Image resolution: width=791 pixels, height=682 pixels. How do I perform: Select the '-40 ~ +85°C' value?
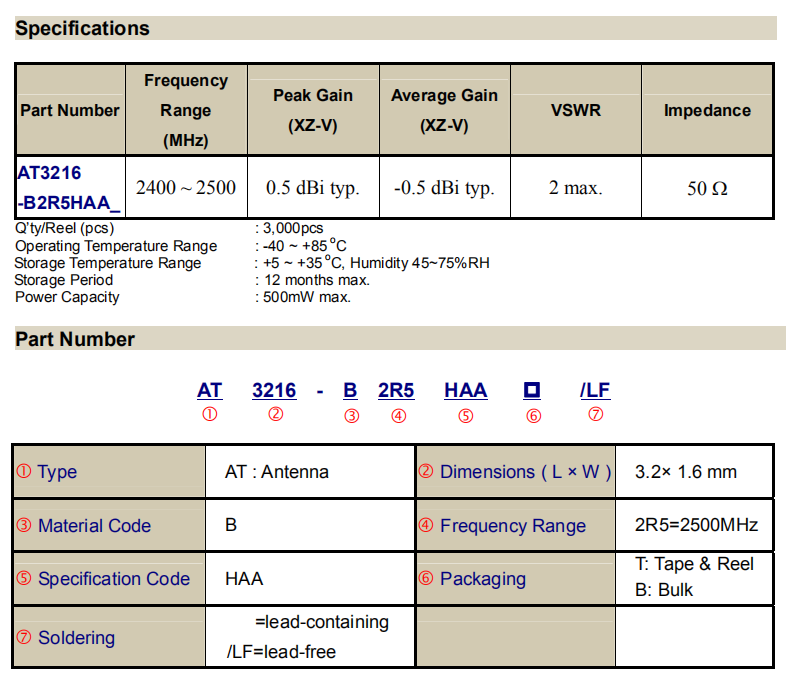305,246
